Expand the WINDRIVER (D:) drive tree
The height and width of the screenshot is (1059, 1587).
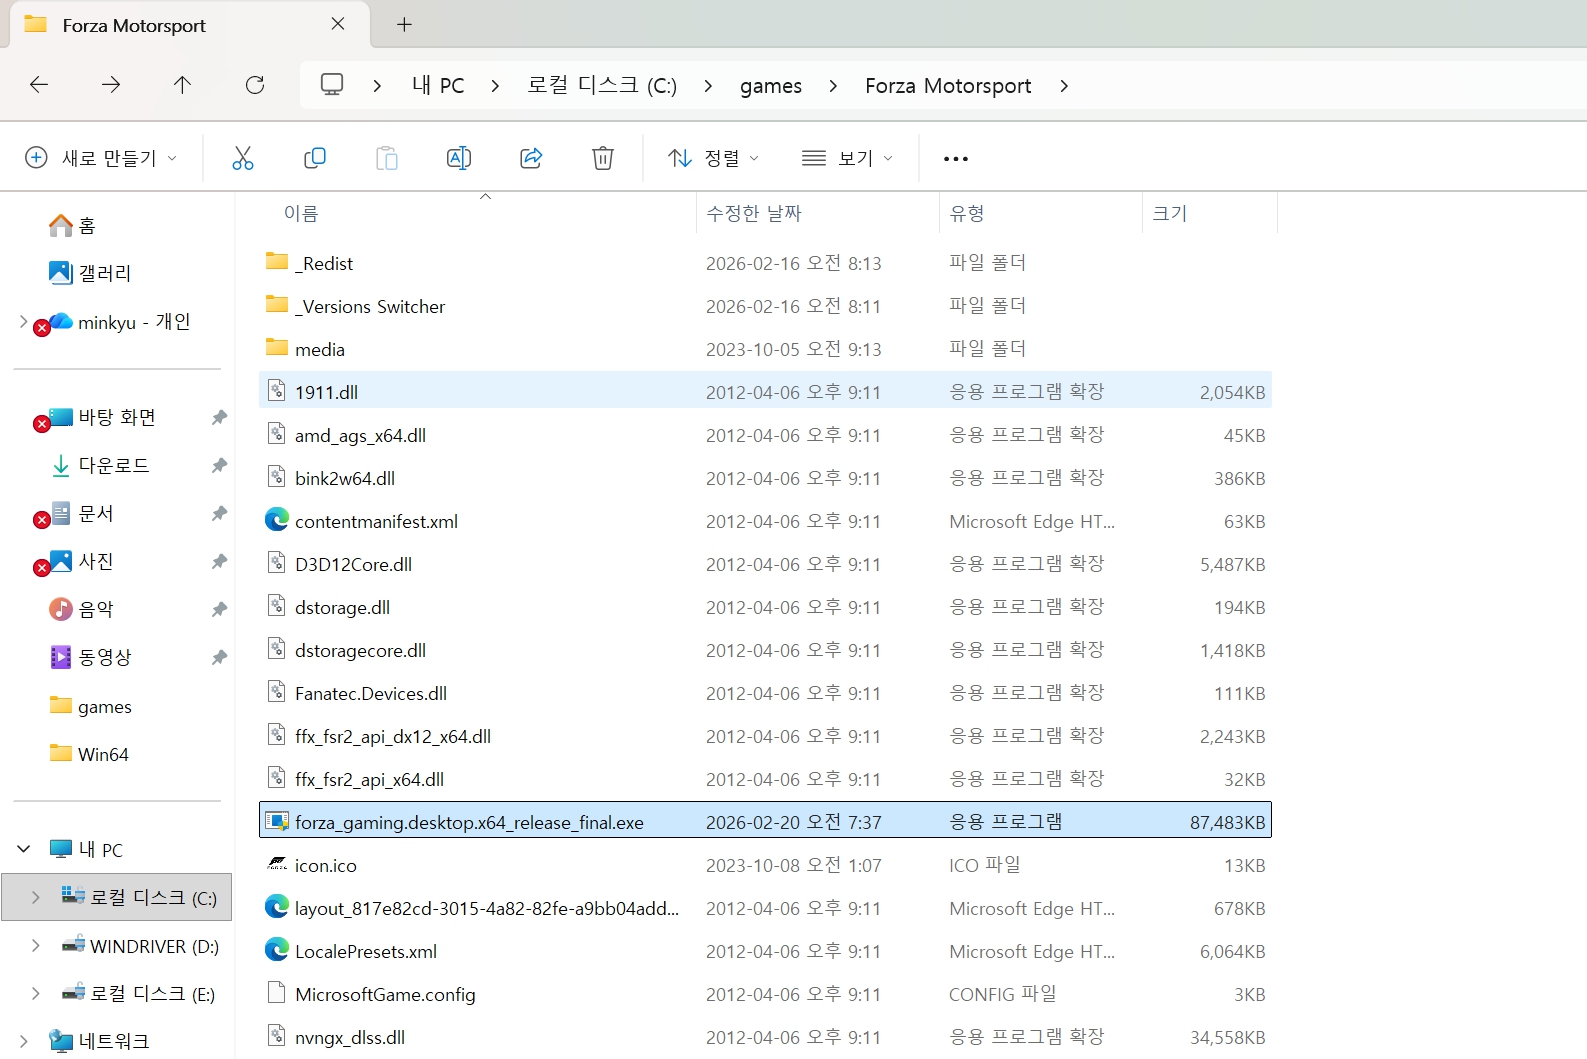(36, 946)
